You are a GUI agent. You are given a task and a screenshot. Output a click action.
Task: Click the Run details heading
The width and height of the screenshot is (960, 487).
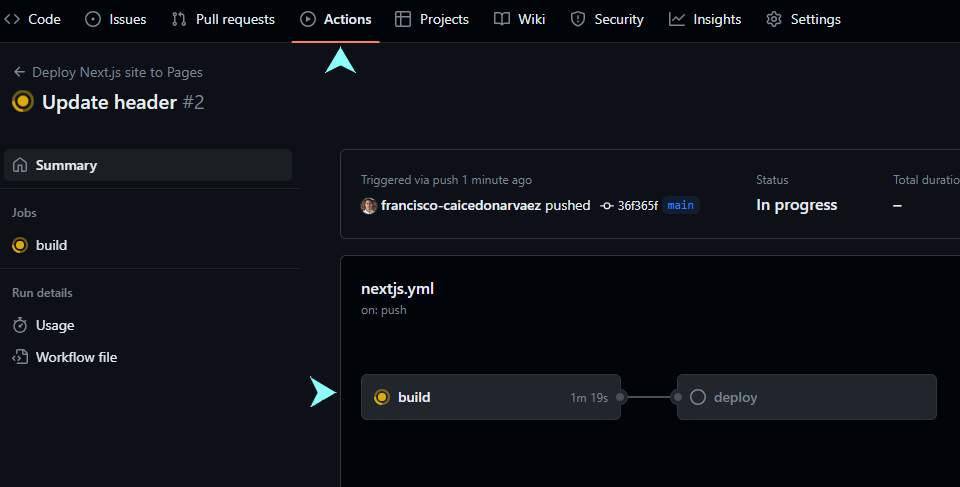pyautogui.click(x=42, y=293)
